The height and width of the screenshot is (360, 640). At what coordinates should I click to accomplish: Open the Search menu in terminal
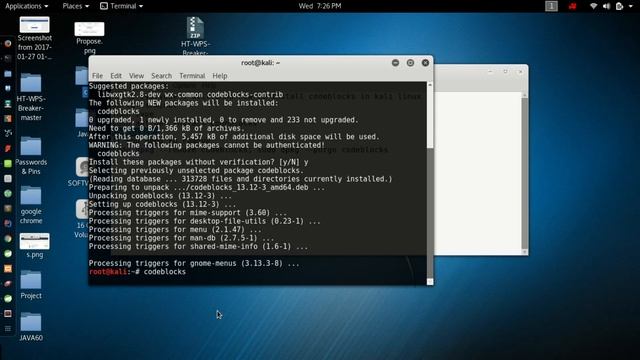[161, 76]
